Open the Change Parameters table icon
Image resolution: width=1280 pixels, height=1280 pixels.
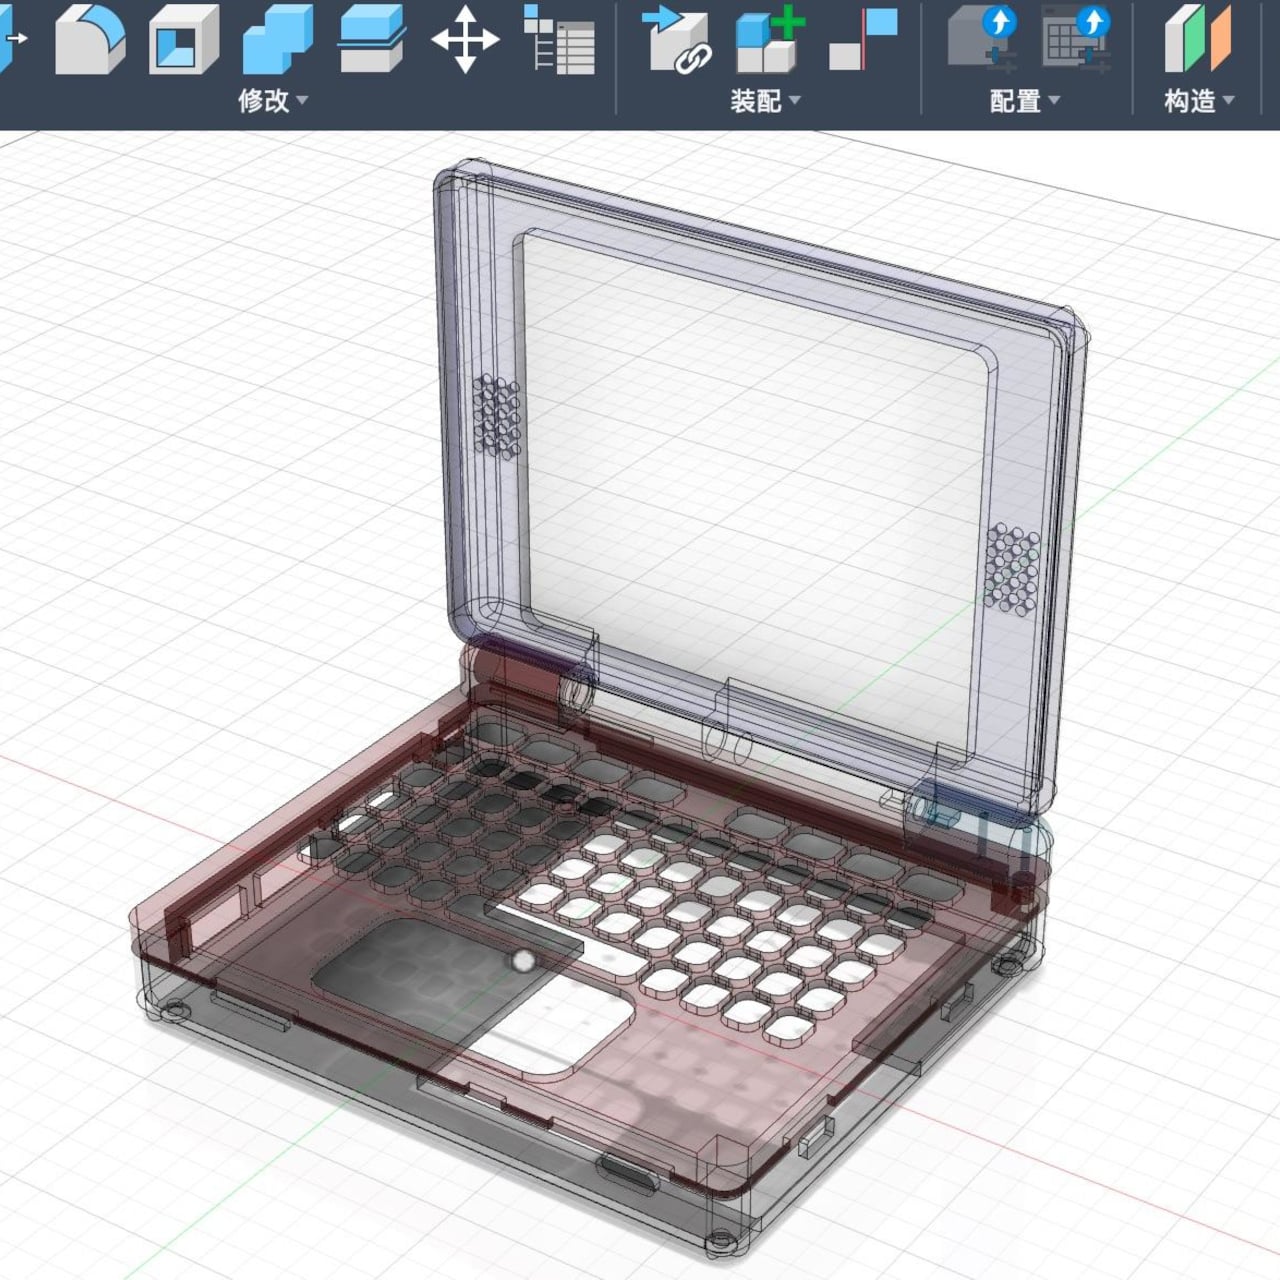tap(559, 41)
